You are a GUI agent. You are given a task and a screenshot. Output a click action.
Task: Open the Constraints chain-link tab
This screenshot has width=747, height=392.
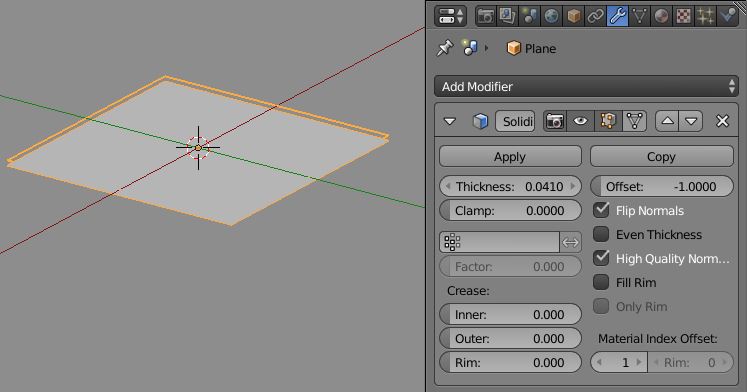click(x=596, y=16)
